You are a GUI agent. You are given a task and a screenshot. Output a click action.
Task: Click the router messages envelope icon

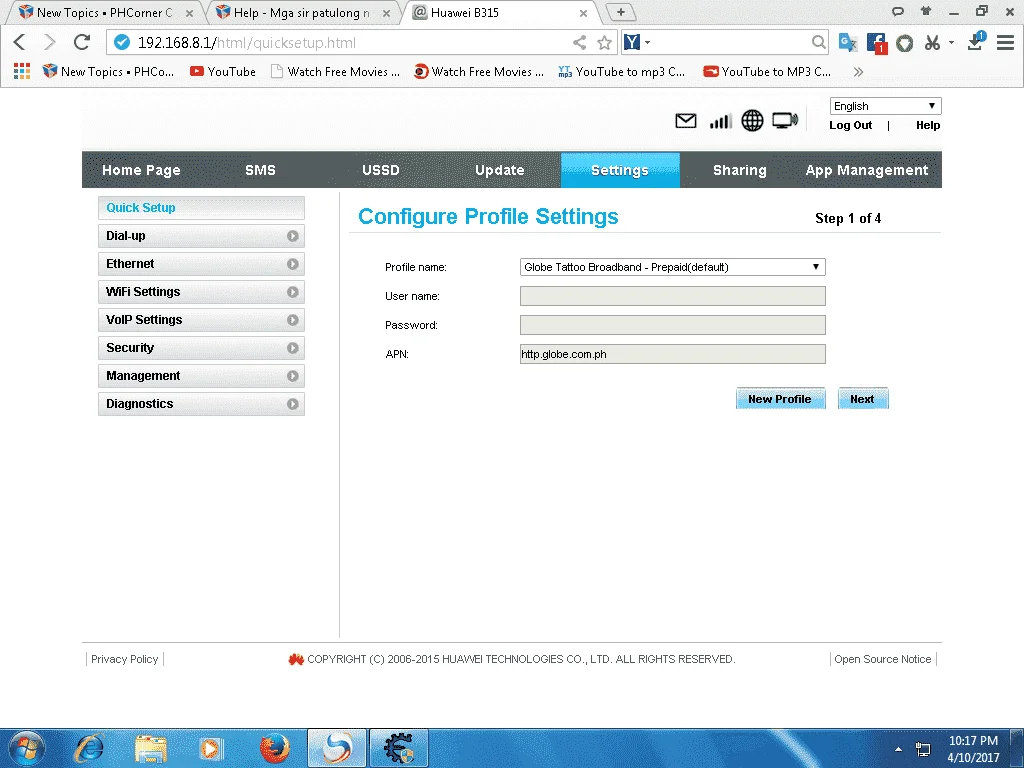(686, 121)
